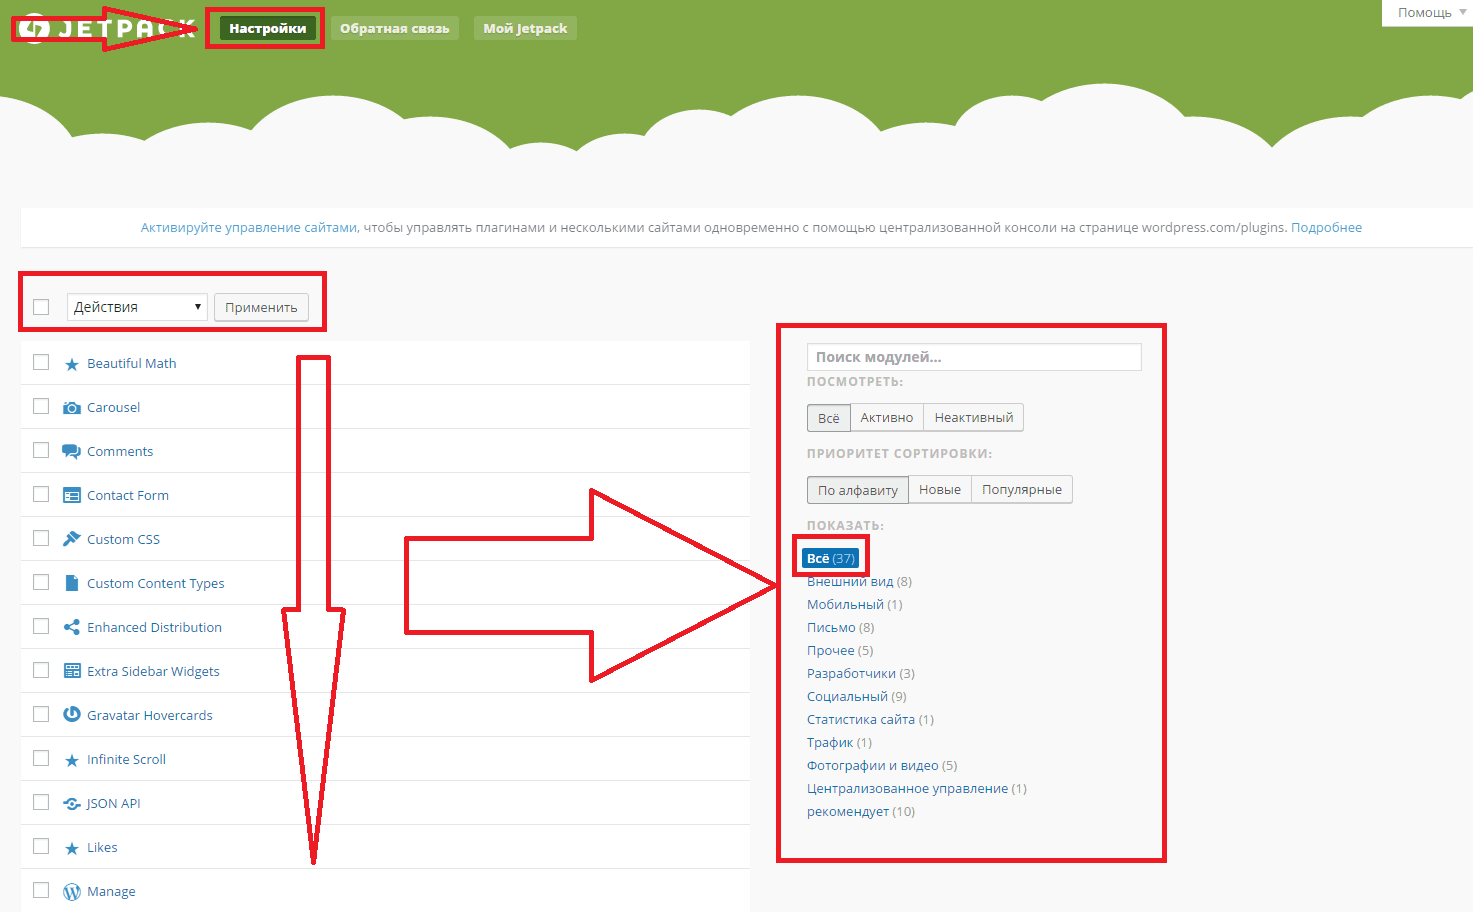Check the JSON API checkbox
Image resolution: width=1473 pixels, height=912 pixels.
[41, 802]
